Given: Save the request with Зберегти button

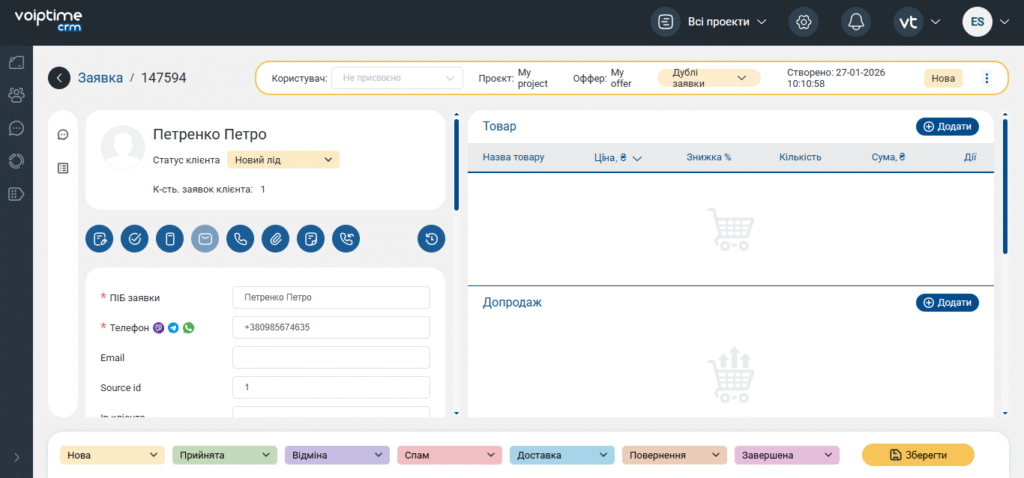Looking at the screenshot, I should (918, 455).
